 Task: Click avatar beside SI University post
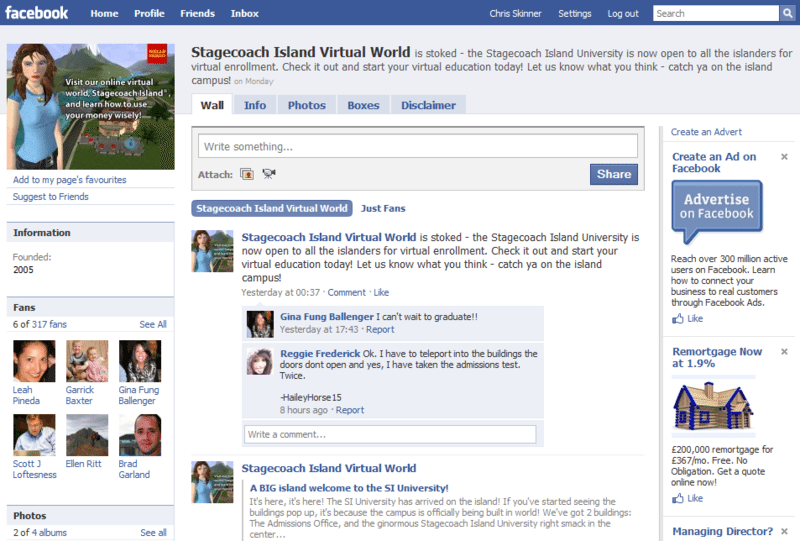pyautogui.click(x=212, y=482)
